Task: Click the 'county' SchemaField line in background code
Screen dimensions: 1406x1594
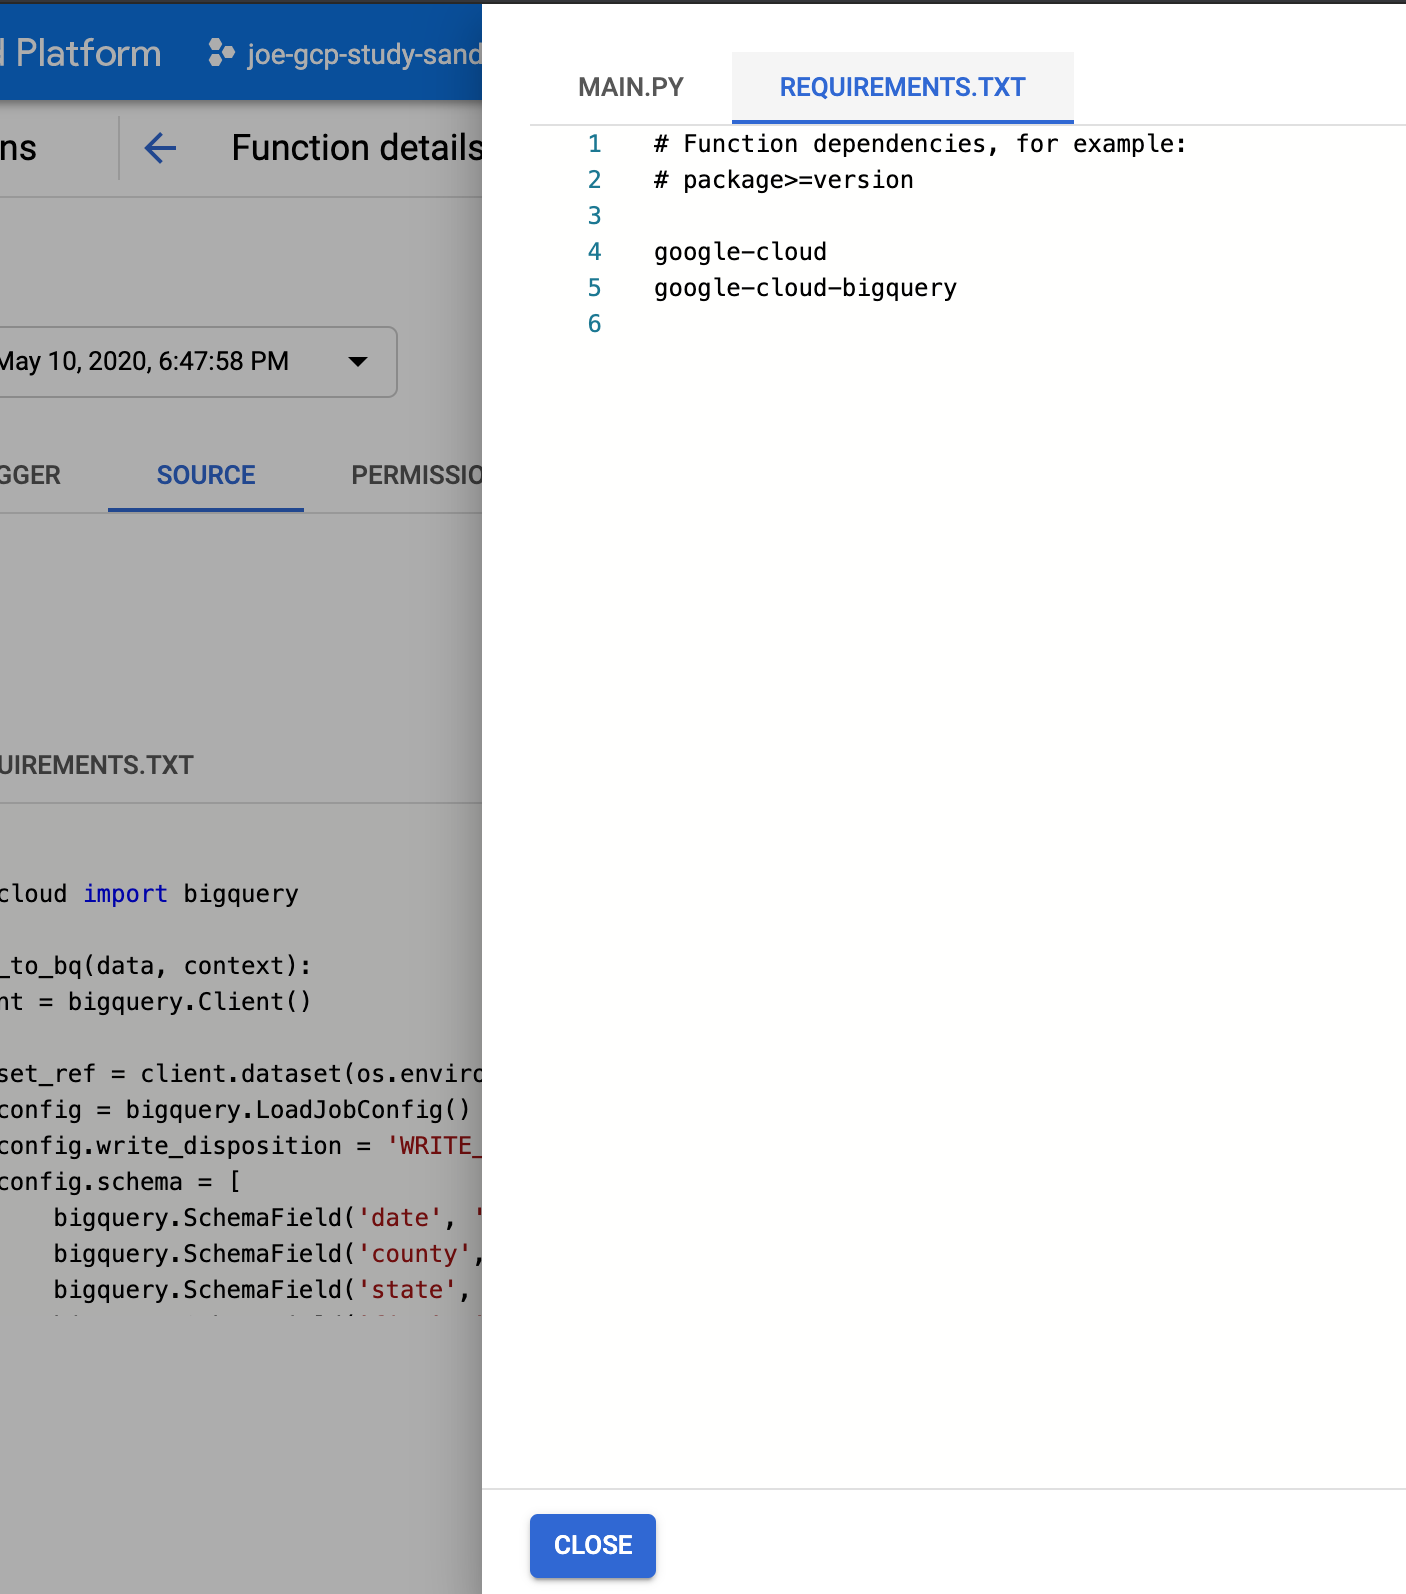Action: 268,1254
